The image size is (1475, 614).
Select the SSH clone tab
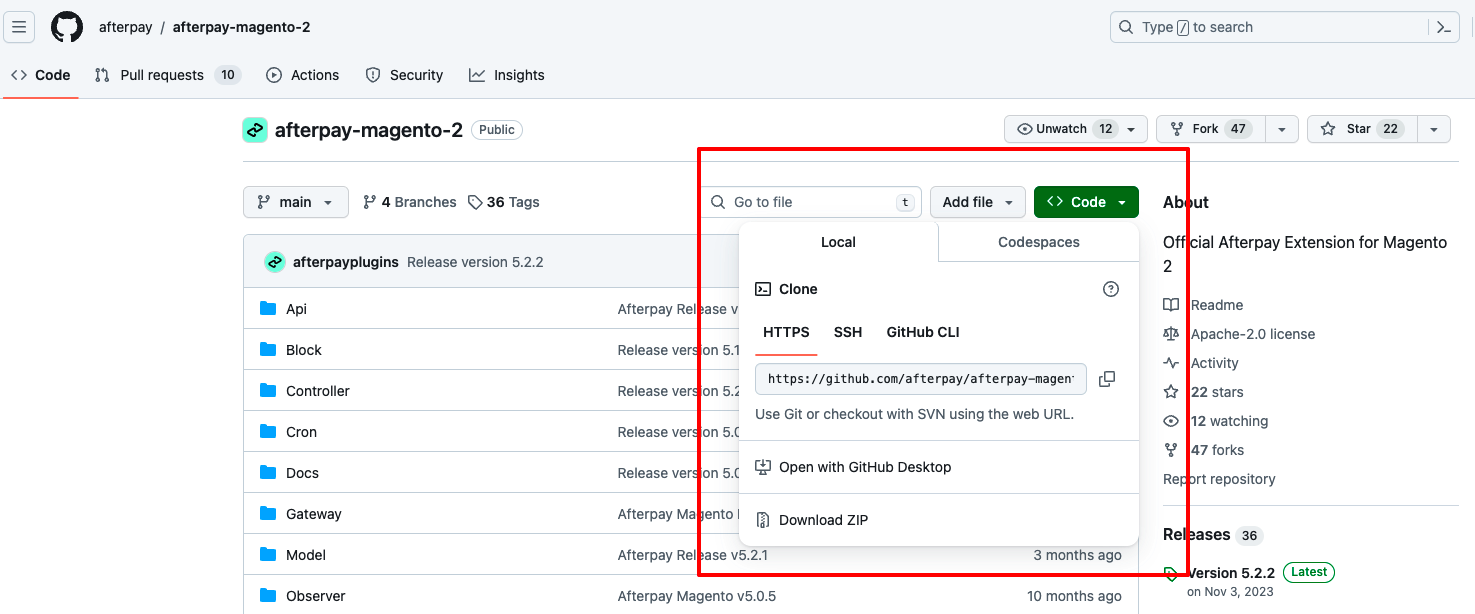[847, 332]
